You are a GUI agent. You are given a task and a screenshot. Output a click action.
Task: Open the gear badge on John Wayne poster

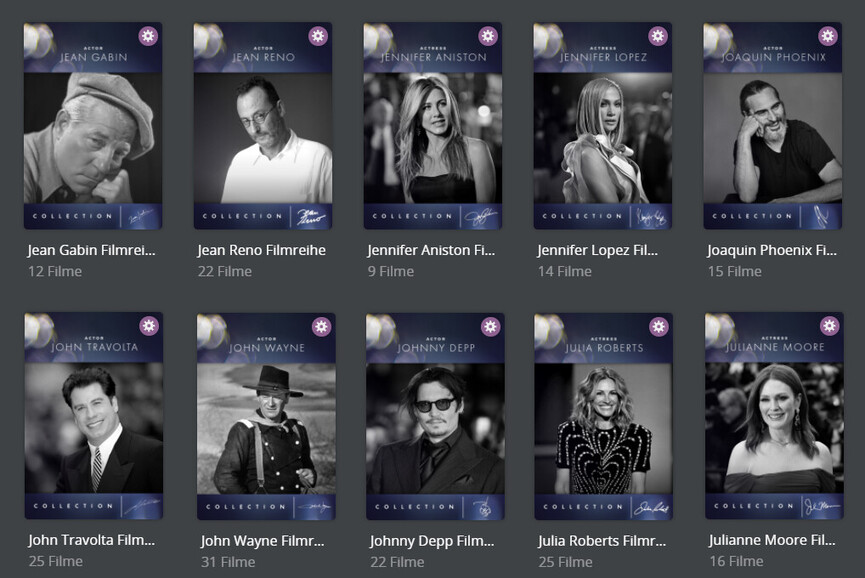pyautogui.click(x=322, y=327)
